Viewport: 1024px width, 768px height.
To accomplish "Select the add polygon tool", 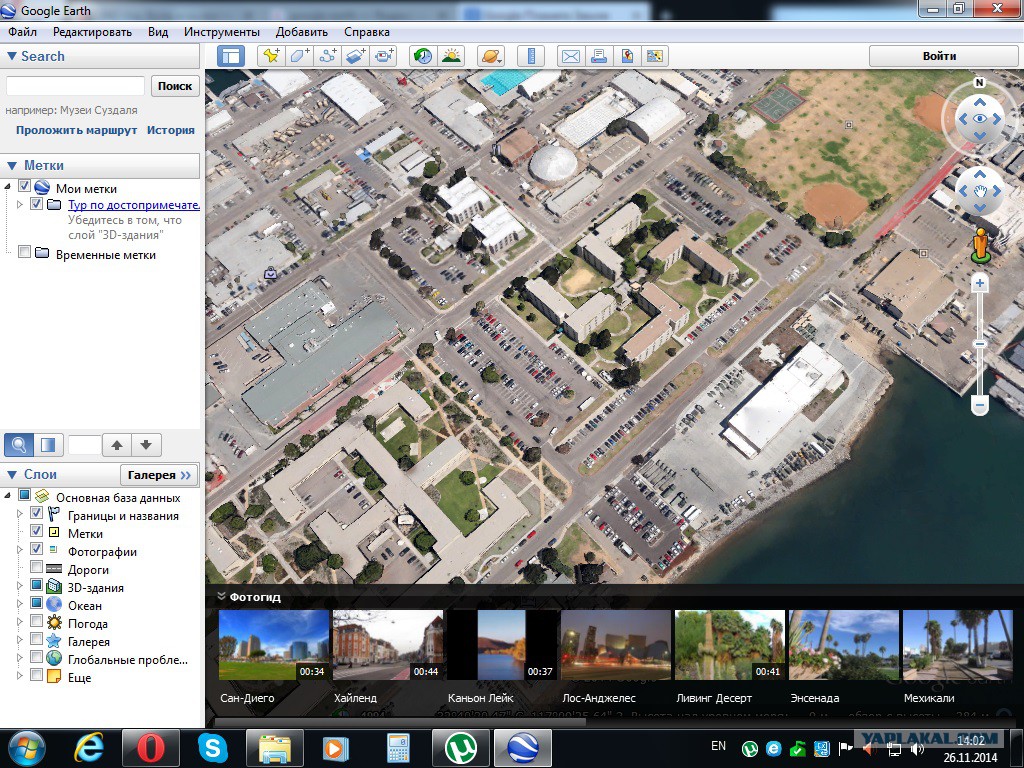I will click(299, 56).
